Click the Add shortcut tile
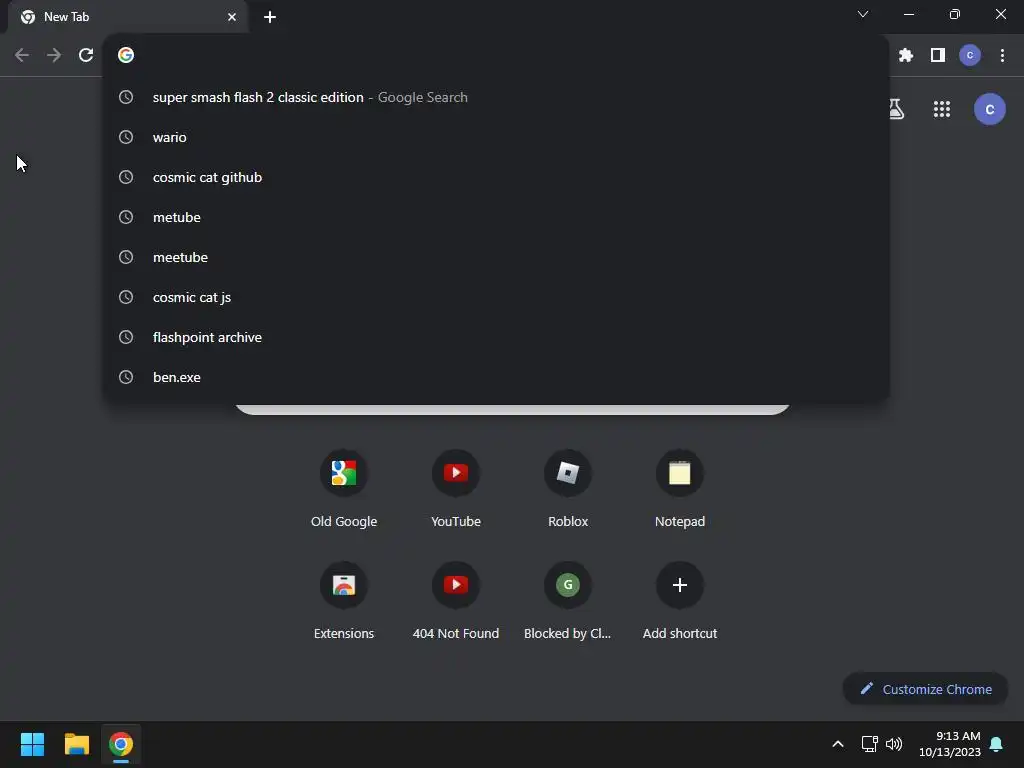Screen dimensions: 1024x768 680,601
